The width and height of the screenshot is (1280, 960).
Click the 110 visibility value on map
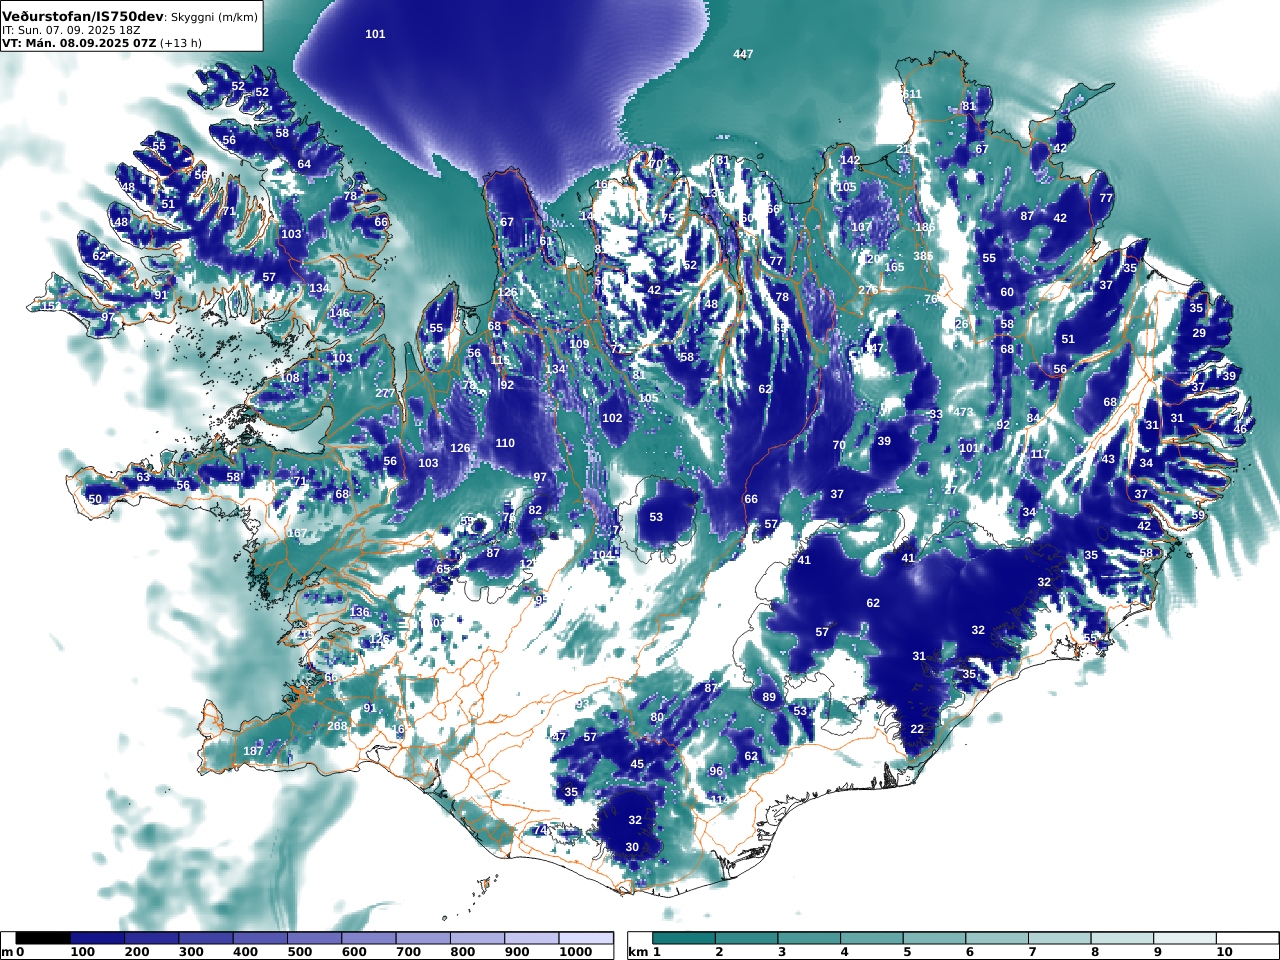(x=505, y=443)
